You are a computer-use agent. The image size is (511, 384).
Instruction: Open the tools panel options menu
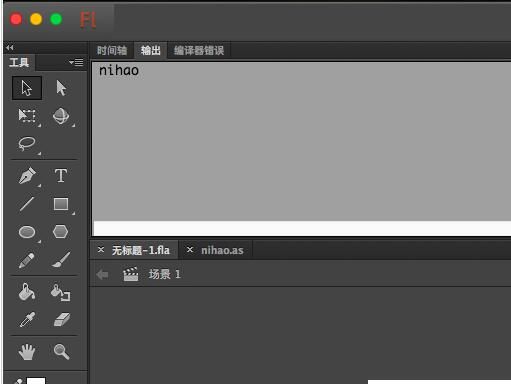(x=76, y=62)
